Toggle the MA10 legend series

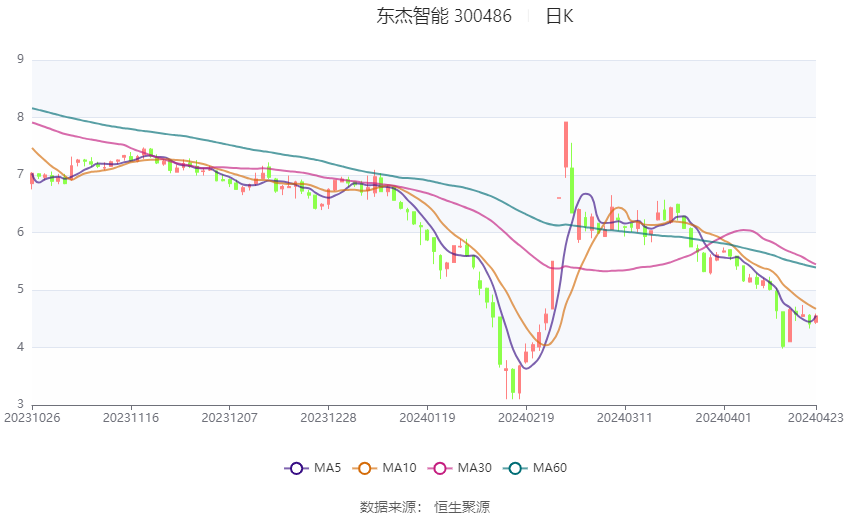tap(384, 468)
